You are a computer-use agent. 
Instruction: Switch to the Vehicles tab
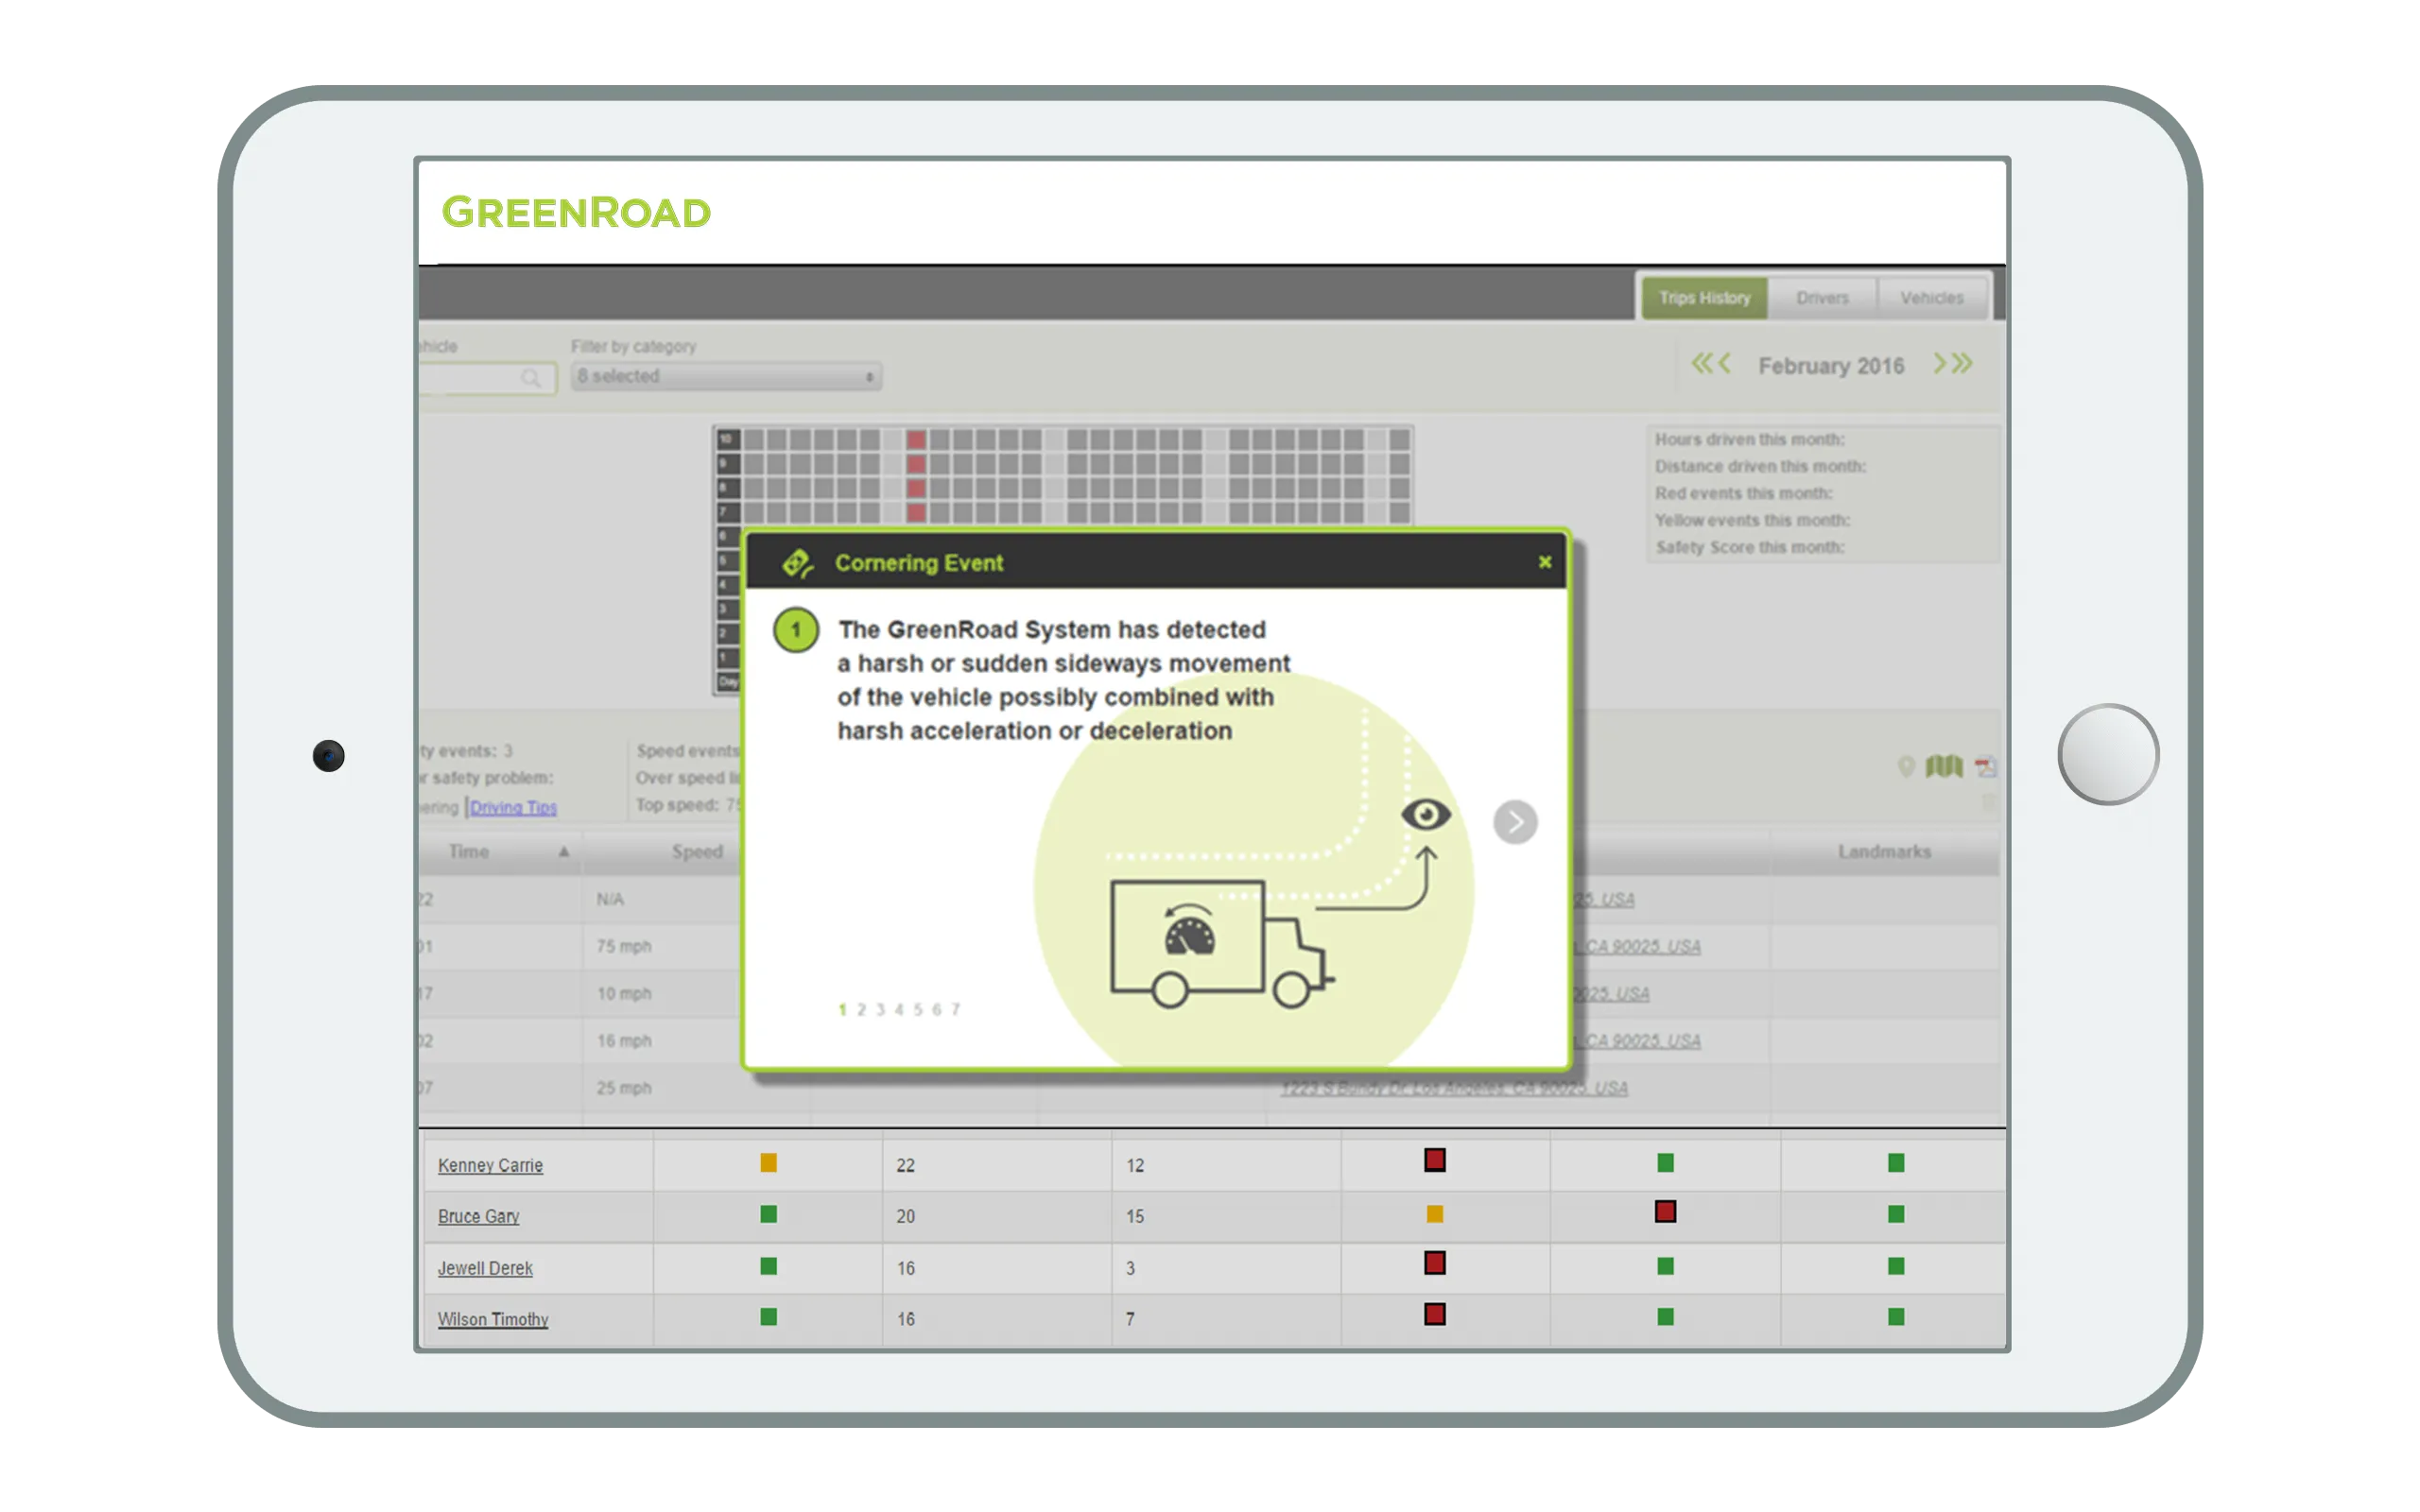pos(1931,298)
